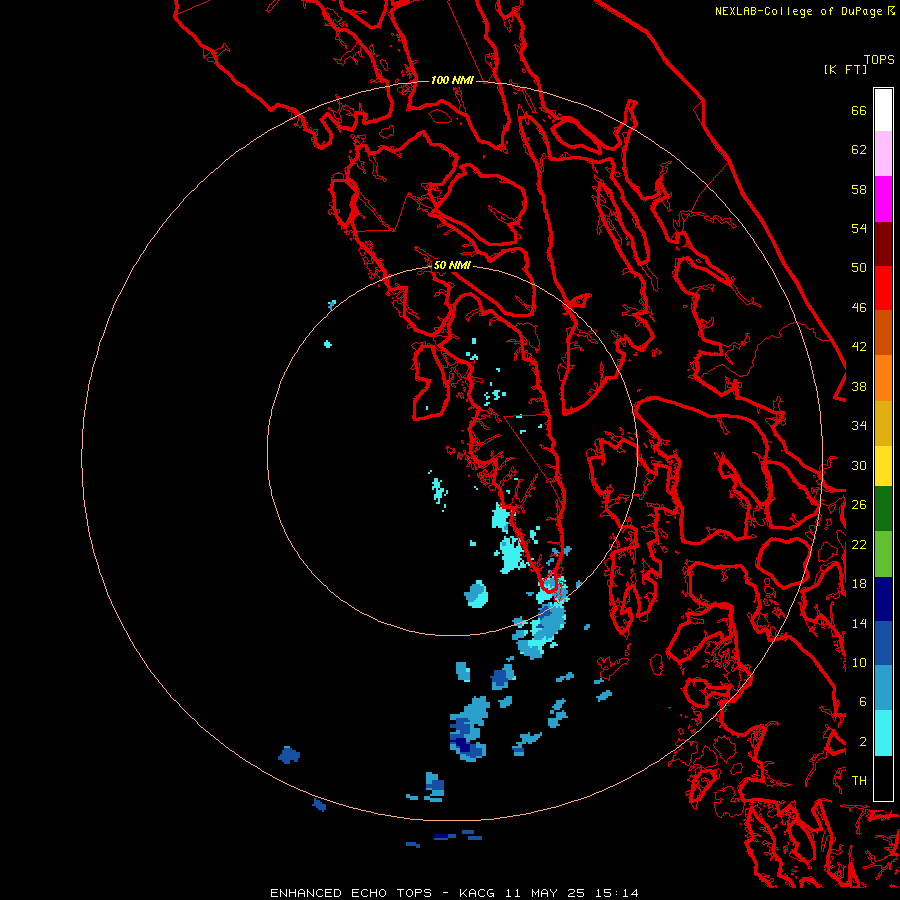The width and height of the screenshot is (900, 900).
Task: Click the dark green 26 kft legend swatch
Action: point(883,509)
